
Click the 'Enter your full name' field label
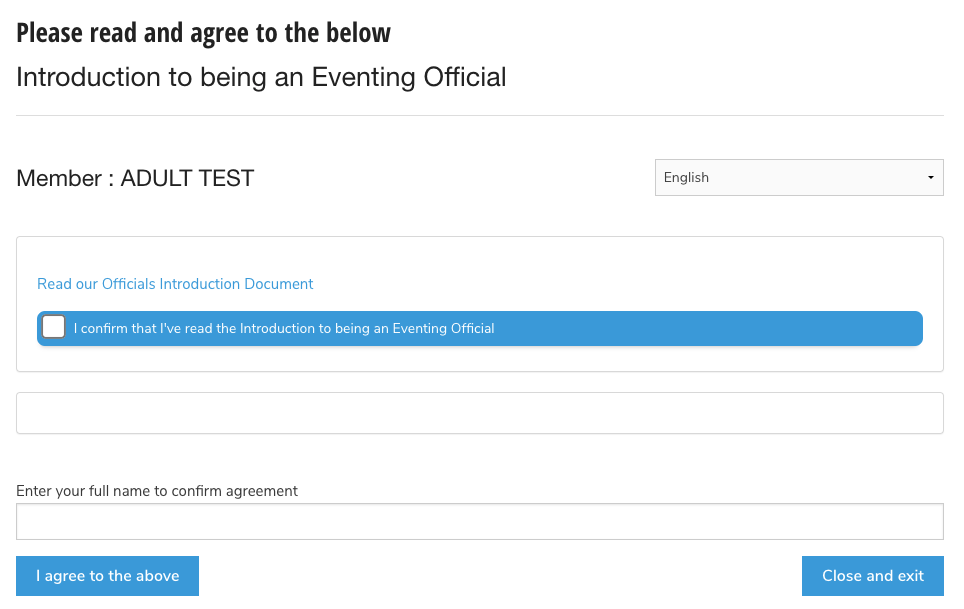(x=157, y=491)
